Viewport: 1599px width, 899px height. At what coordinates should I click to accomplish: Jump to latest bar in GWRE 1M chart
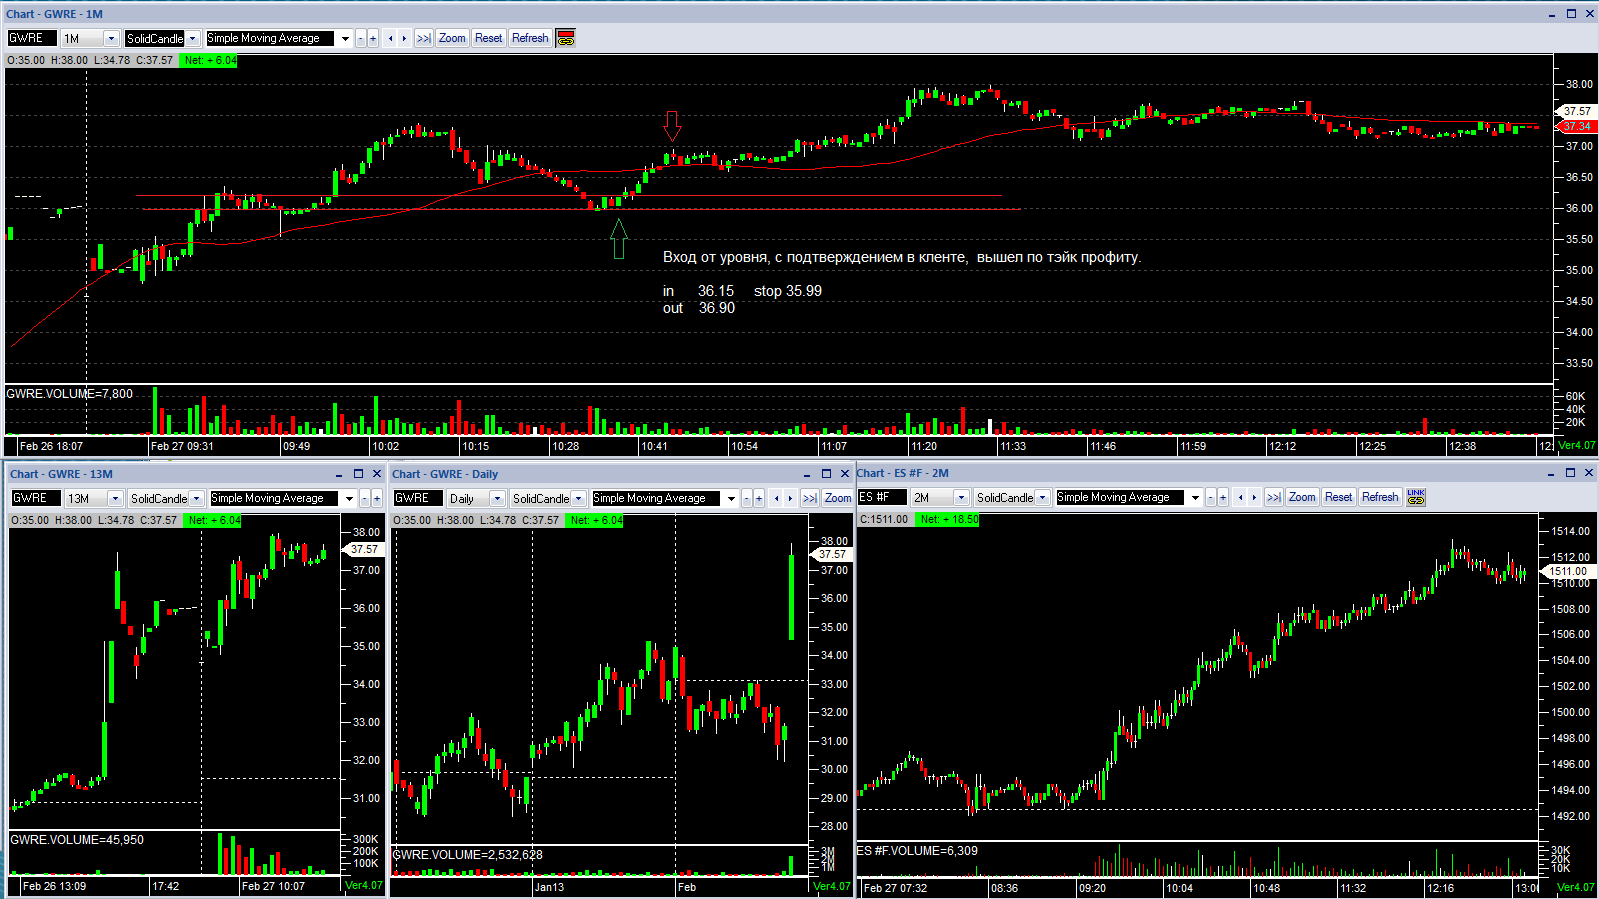pyautogui.click(x=424, y=38)
